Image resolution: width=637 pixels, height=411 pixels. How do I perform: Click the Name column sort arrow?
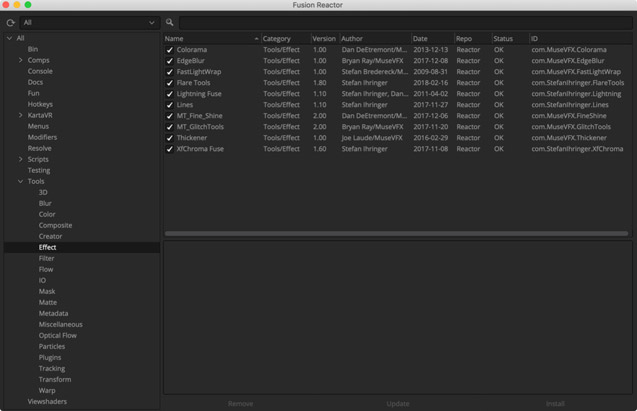pyautogui.click(x=256, y=39)
